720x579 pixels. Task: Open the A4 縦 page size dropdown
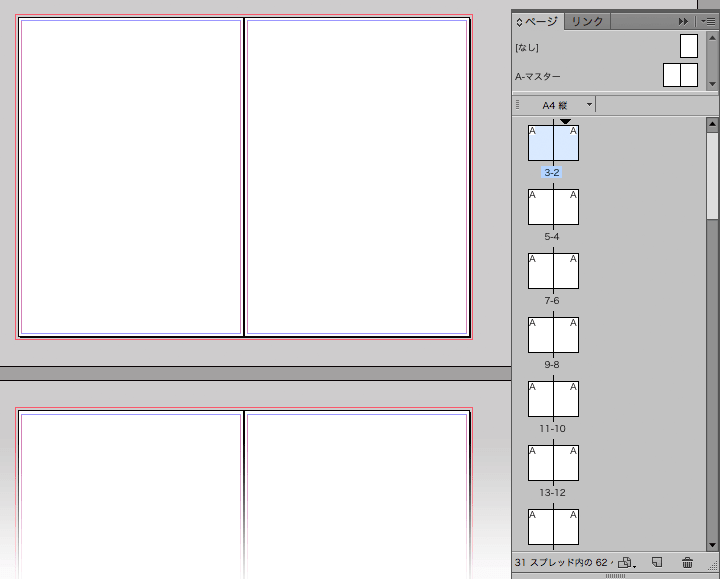(567, 105)
